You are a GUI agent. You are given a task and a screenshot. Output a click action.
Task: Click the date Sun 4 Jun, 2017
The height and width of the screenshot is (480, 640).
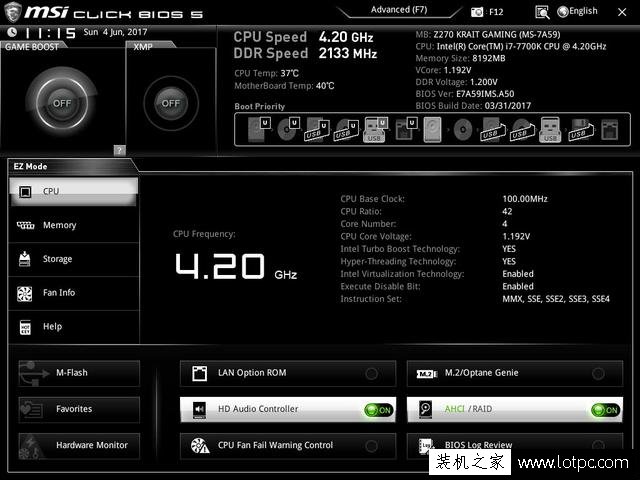click(x=115, y=32)
